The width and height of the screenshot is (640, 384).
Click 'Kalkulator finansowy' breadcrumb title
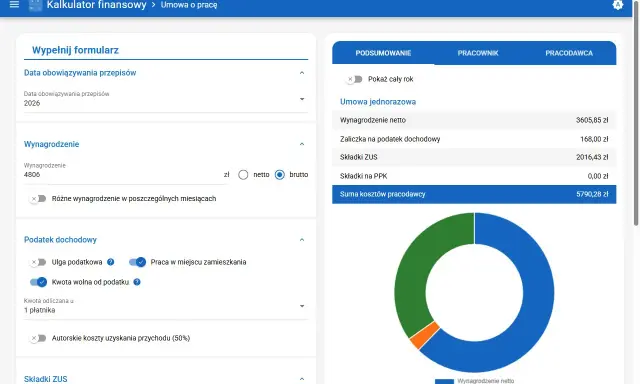pos(96,5)
